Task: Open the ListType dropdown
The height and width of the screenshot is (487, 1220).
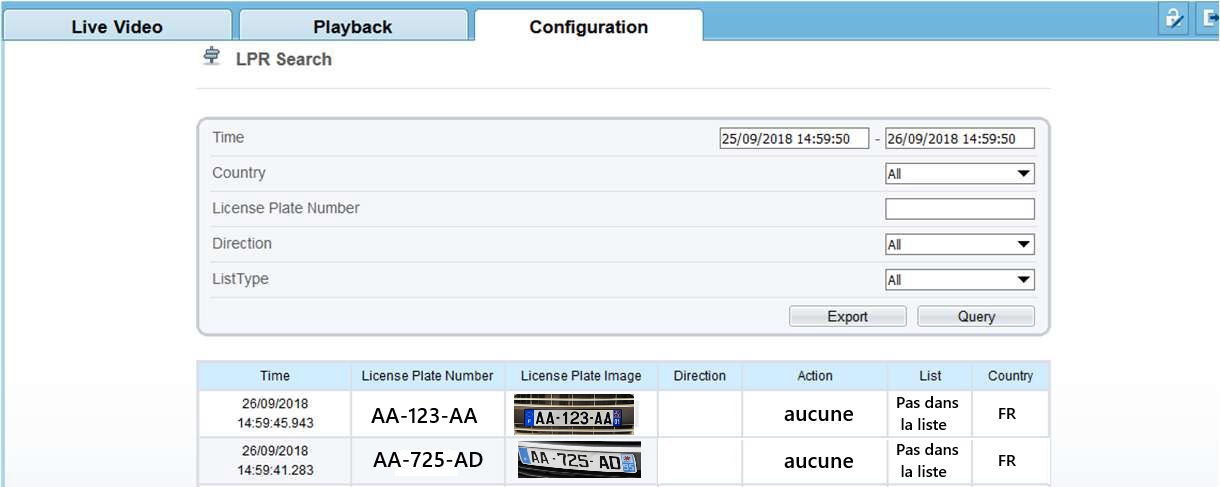Action: click(x=959, y=280)
